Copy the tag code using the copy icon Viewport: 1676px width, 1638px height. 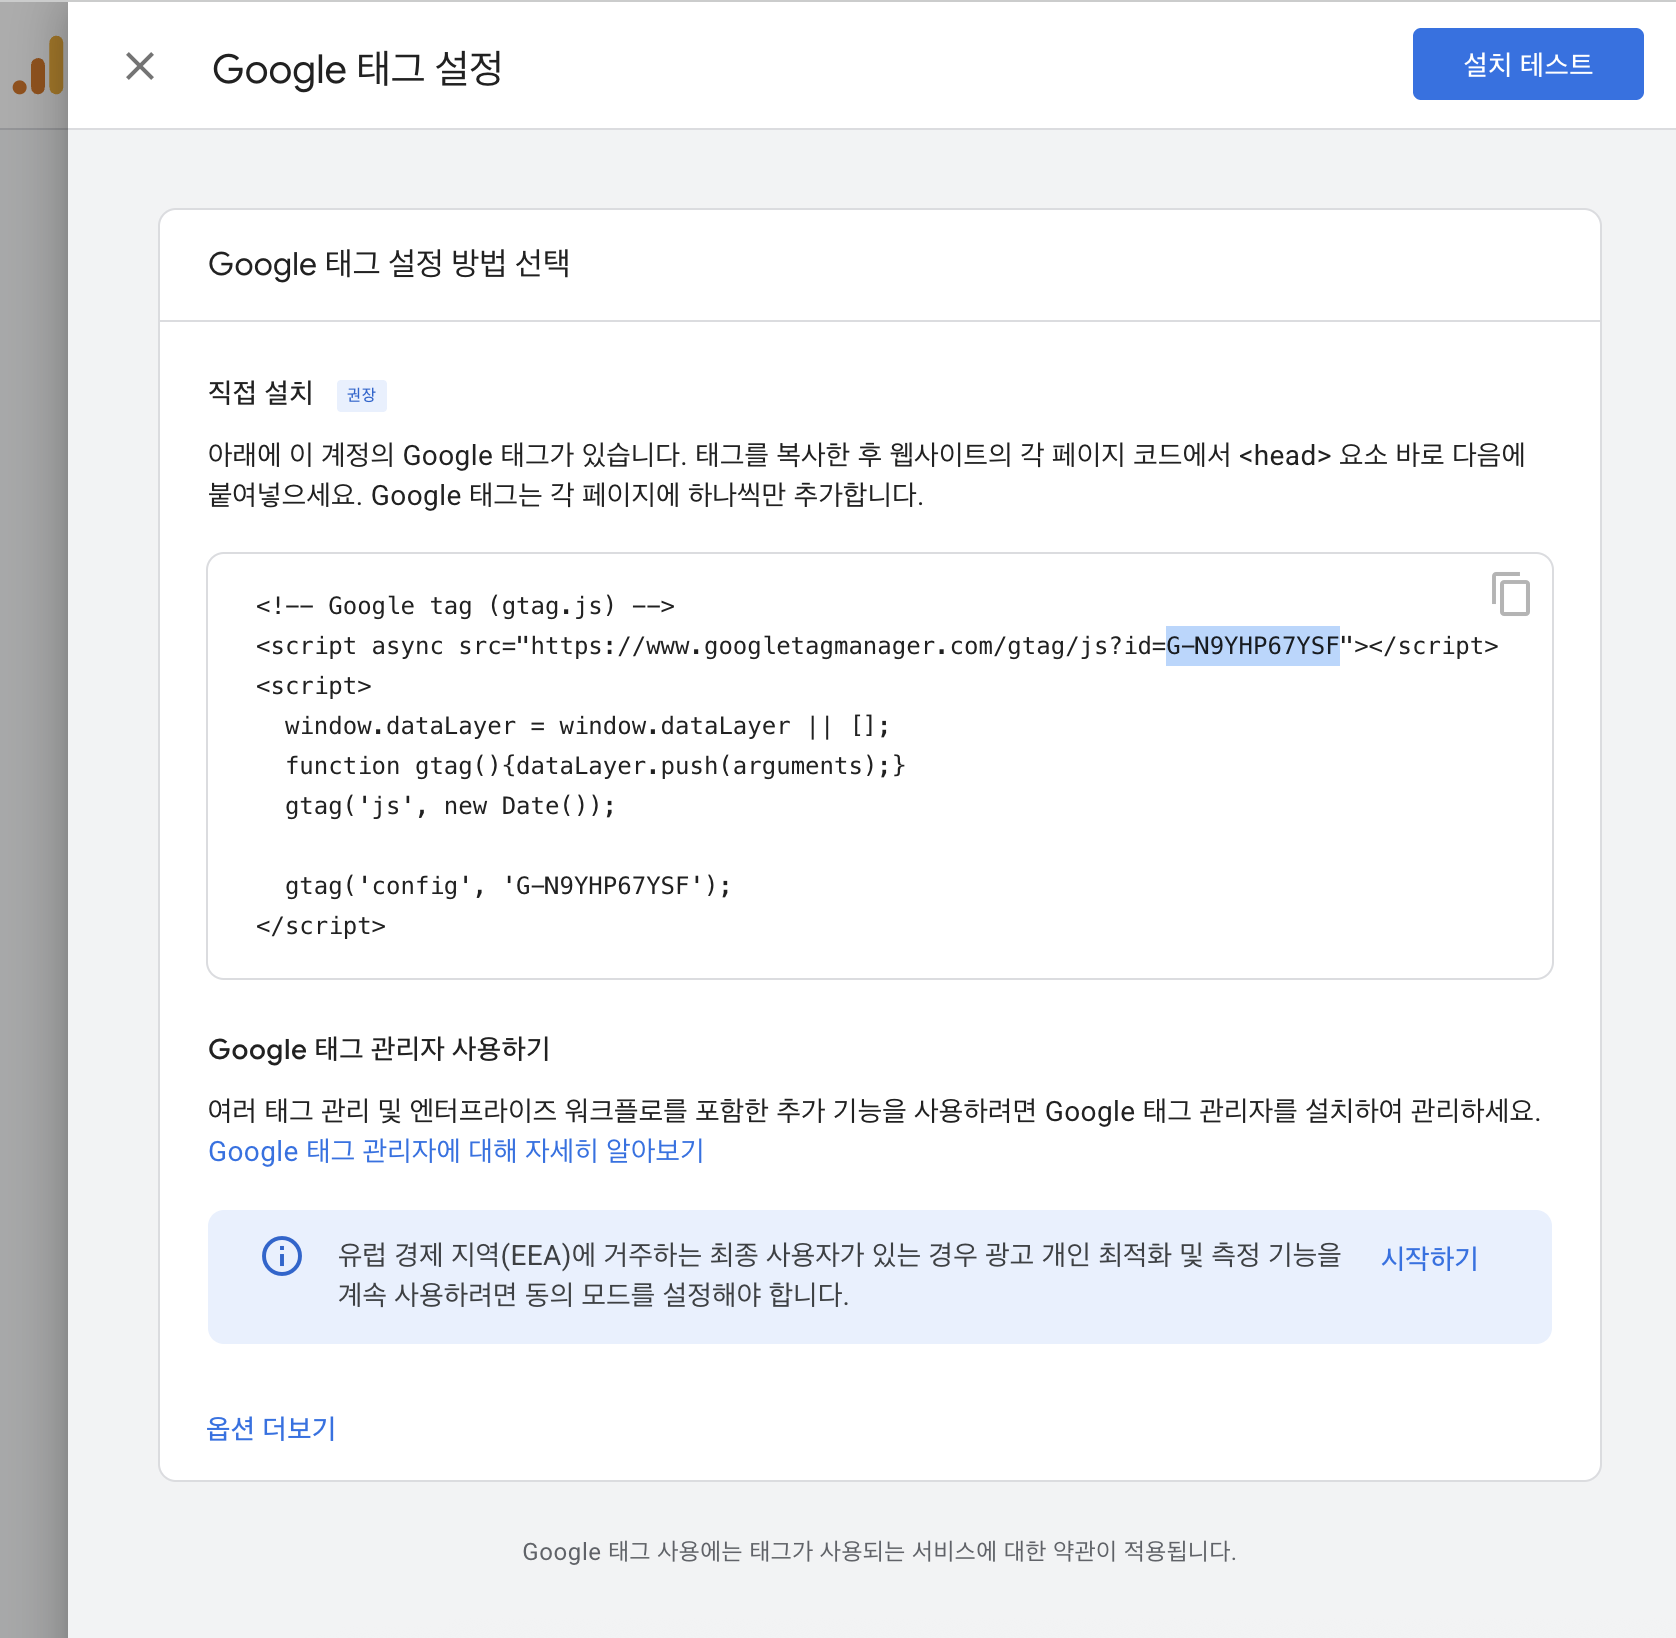pyautogui.click(x=1510, y=594)
